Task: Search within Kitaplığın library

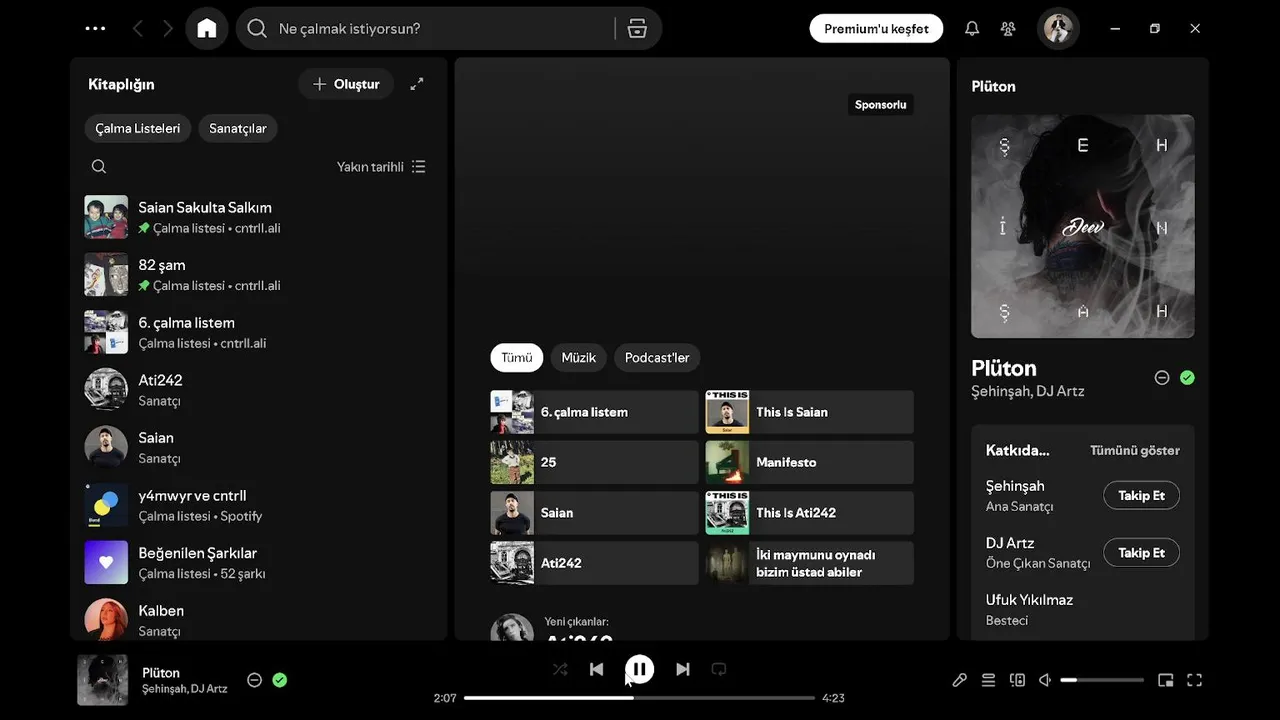Action: 99,167
